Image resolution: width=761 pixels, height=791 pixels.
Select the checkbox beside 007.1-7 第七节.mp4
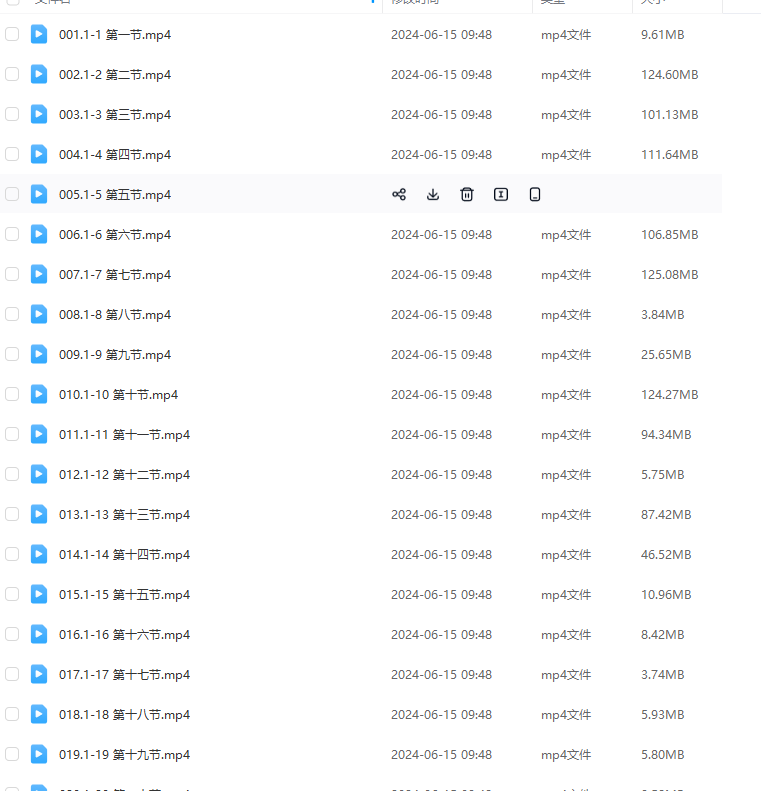click(12, 275)
